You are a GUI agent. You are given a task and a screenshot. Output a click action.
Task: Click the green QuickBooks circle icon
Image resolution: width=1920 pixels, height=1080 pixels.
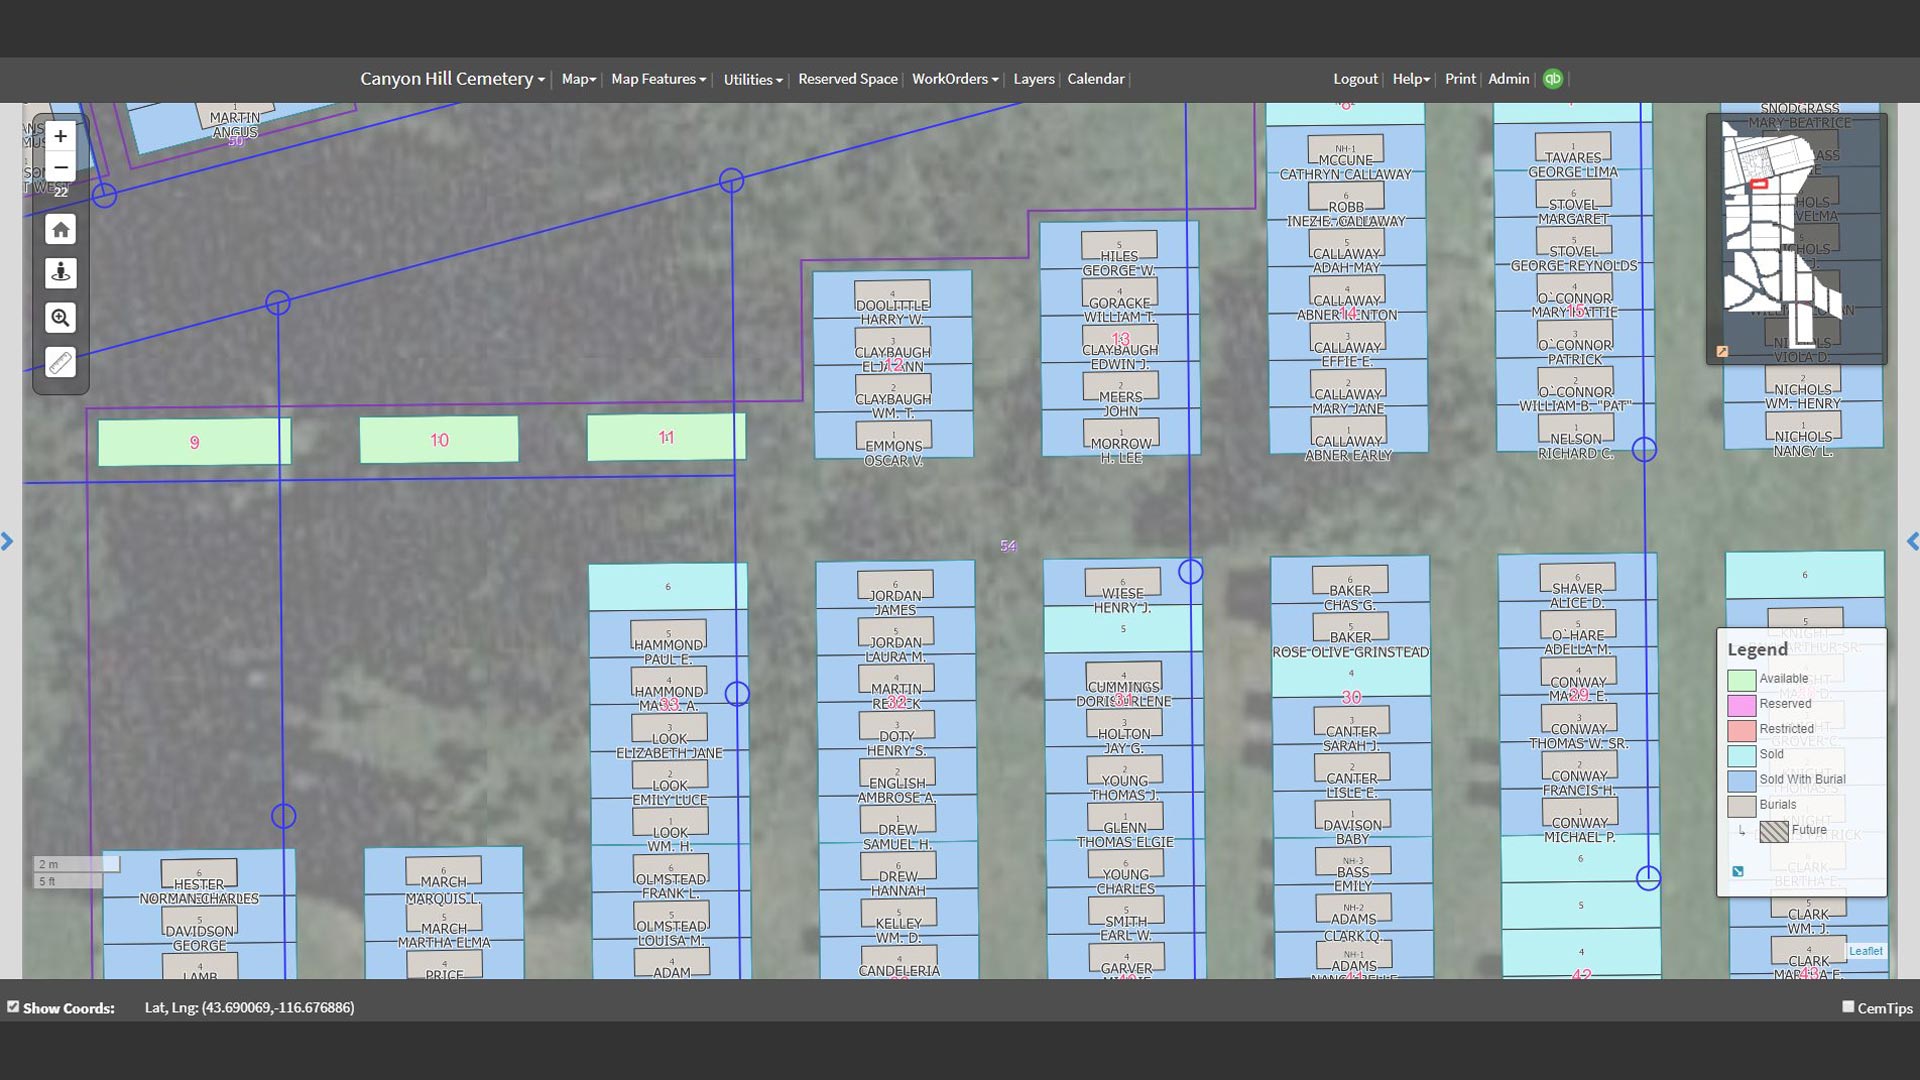[x=1553, y=79]
